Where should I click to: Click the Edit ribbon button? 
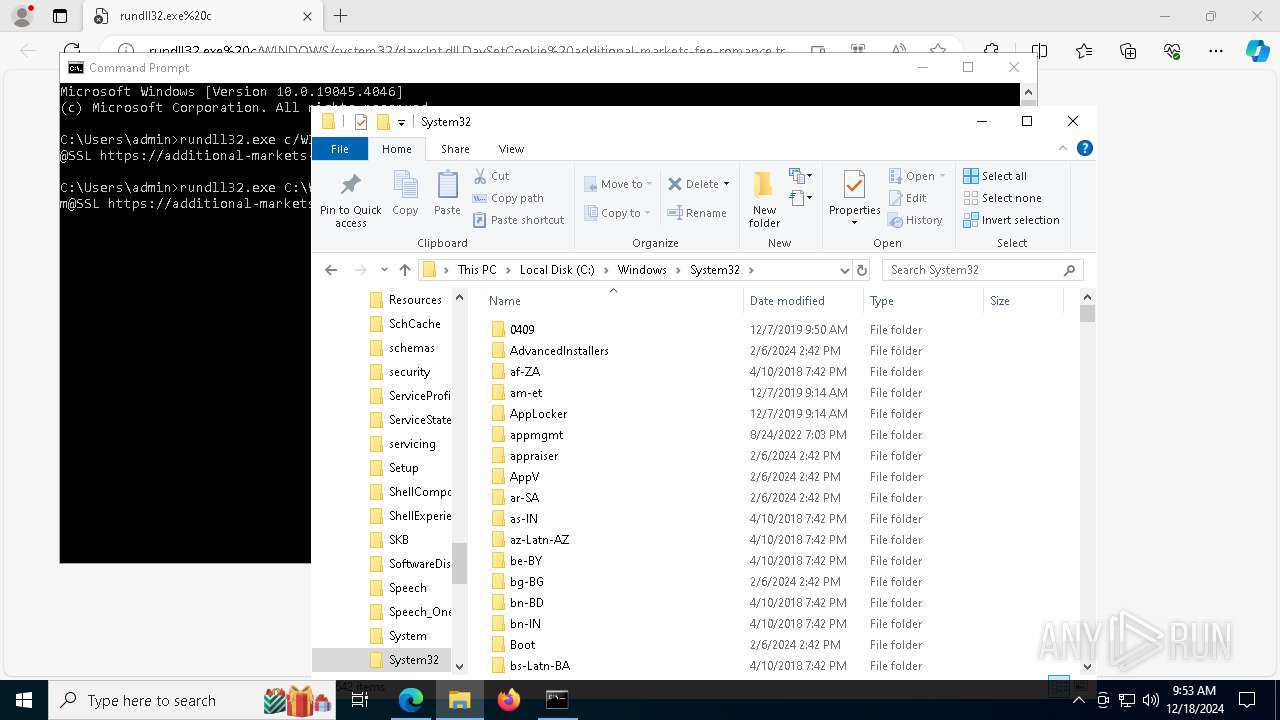point(908,198)
